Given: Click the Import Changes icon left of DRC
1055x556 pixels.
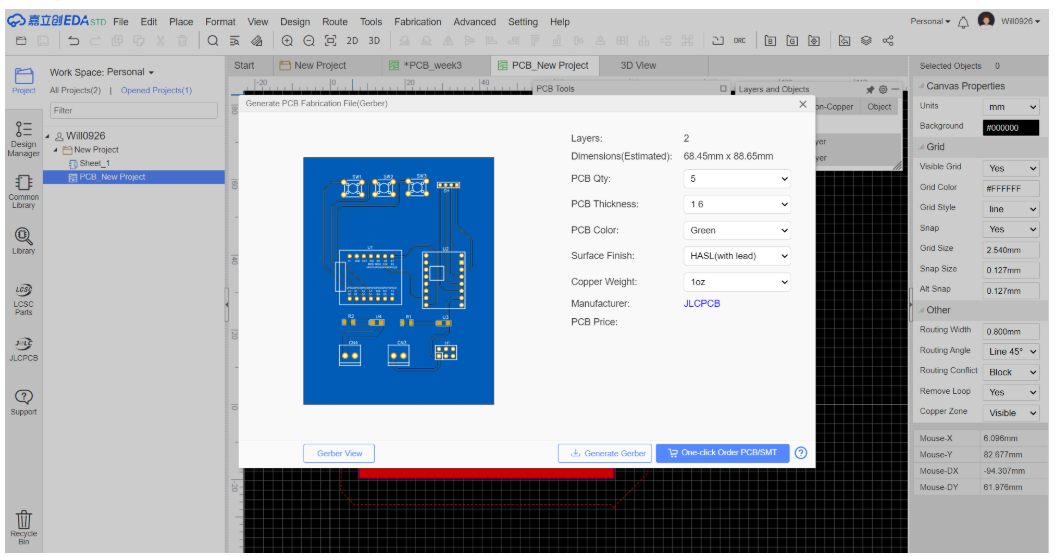Looking at the screenshot, I should pos(718,41).
